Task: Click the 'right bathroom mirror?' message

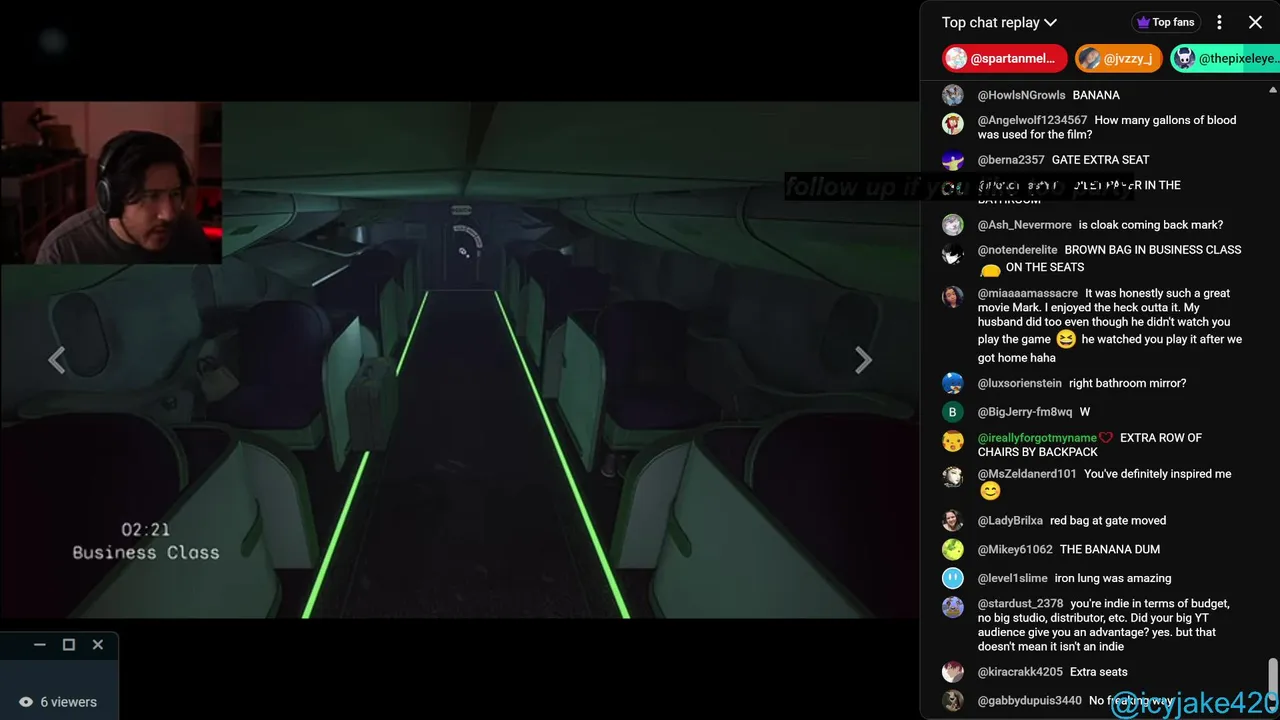Action: point(1127,383)
